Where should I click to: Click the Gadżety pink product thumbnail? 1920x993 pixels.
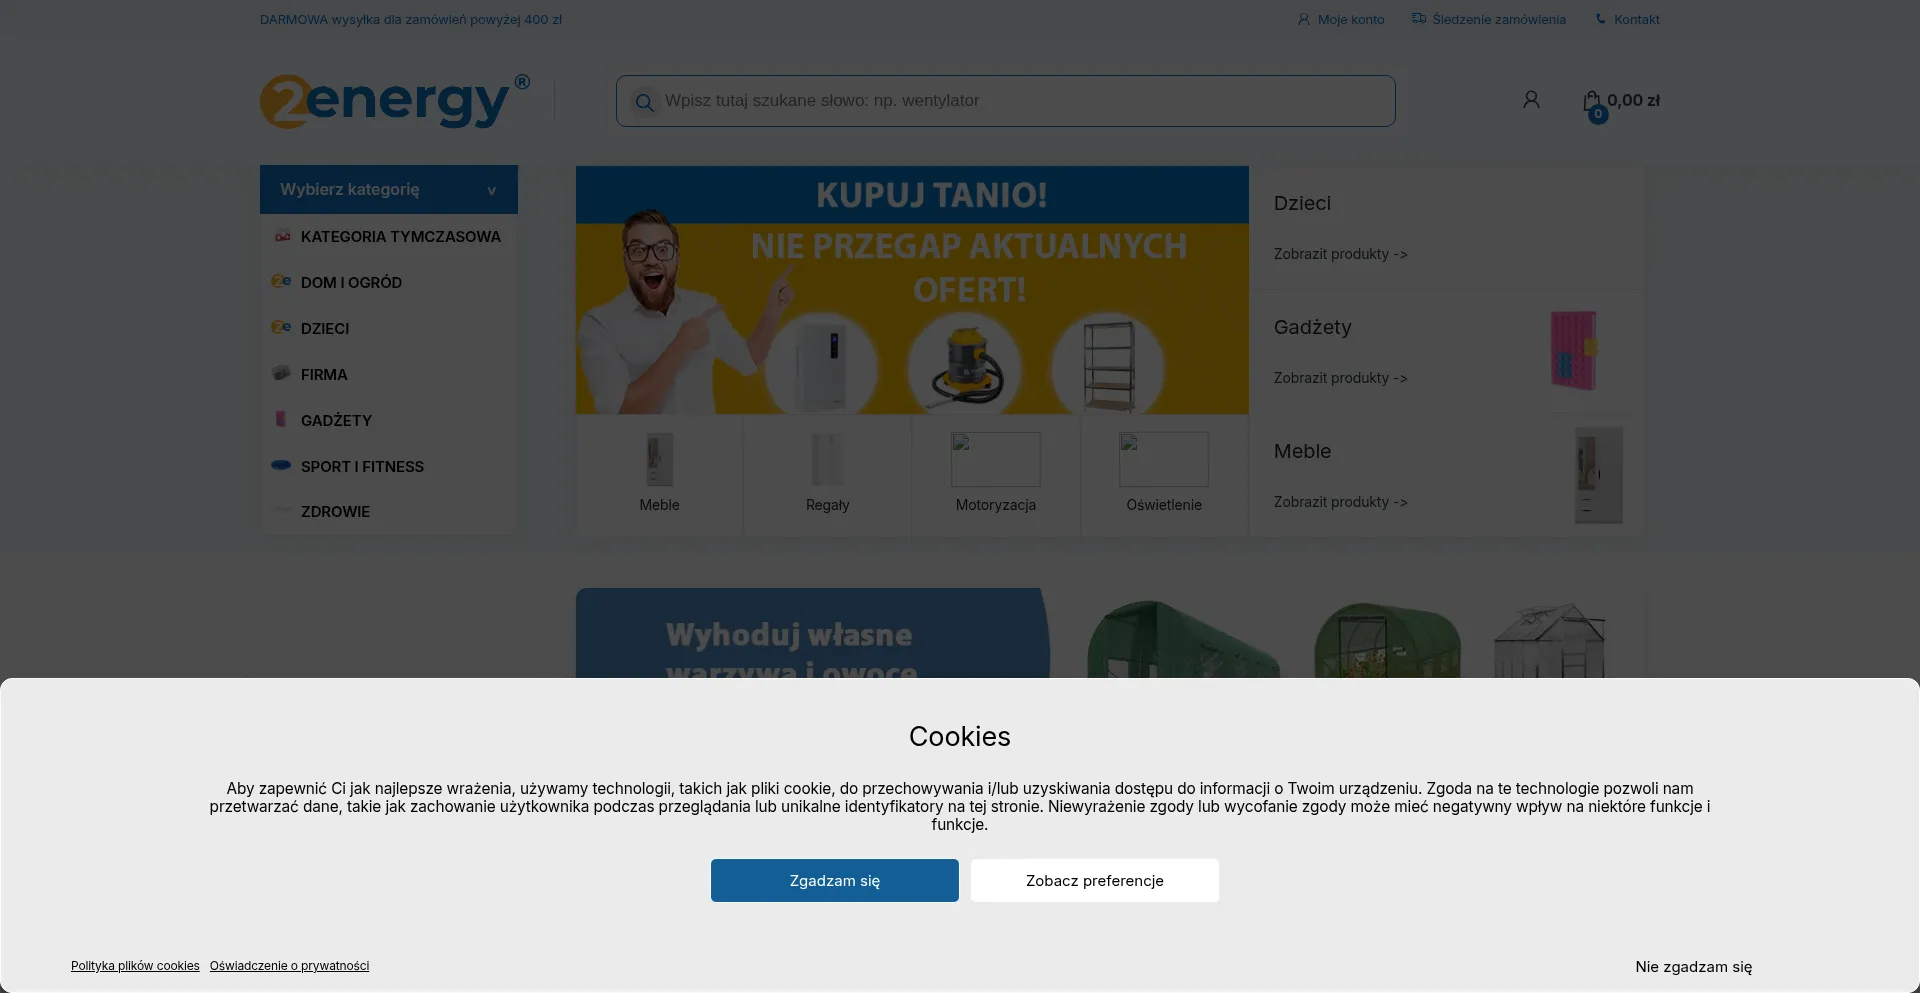point(1574,350)
